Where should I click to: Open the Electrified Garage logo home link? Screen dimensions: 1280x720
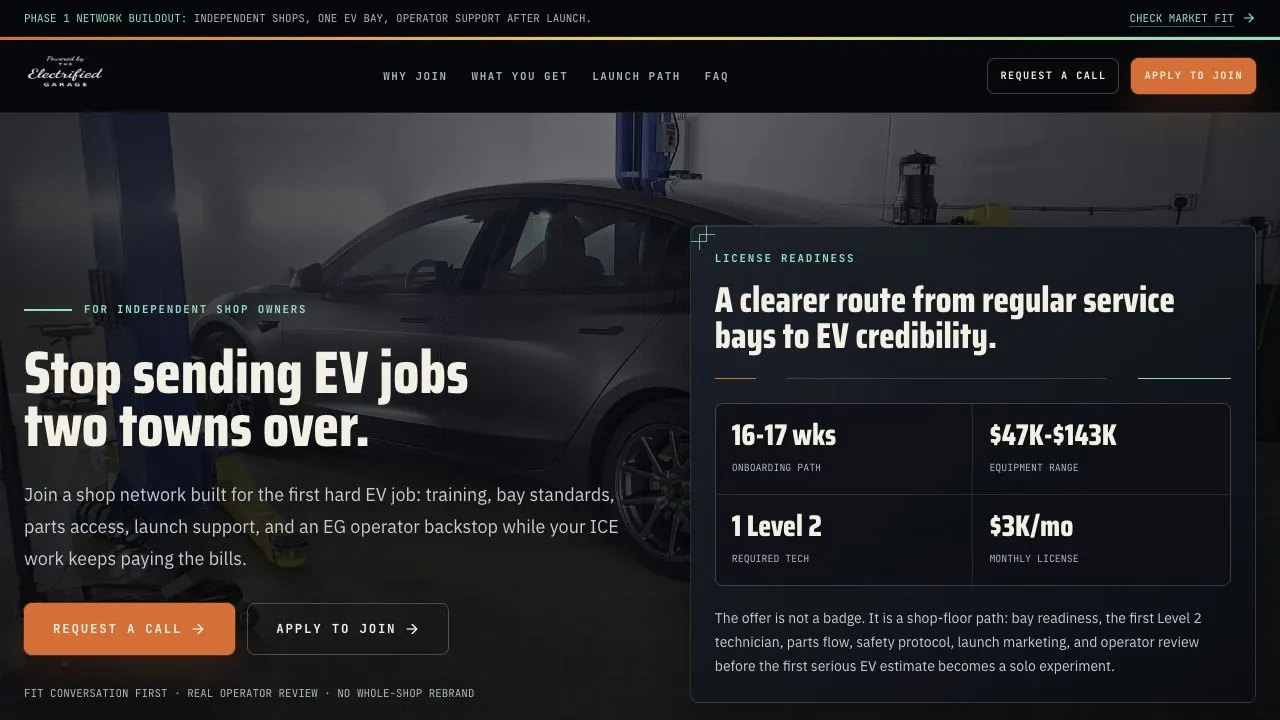coord(65,72)
